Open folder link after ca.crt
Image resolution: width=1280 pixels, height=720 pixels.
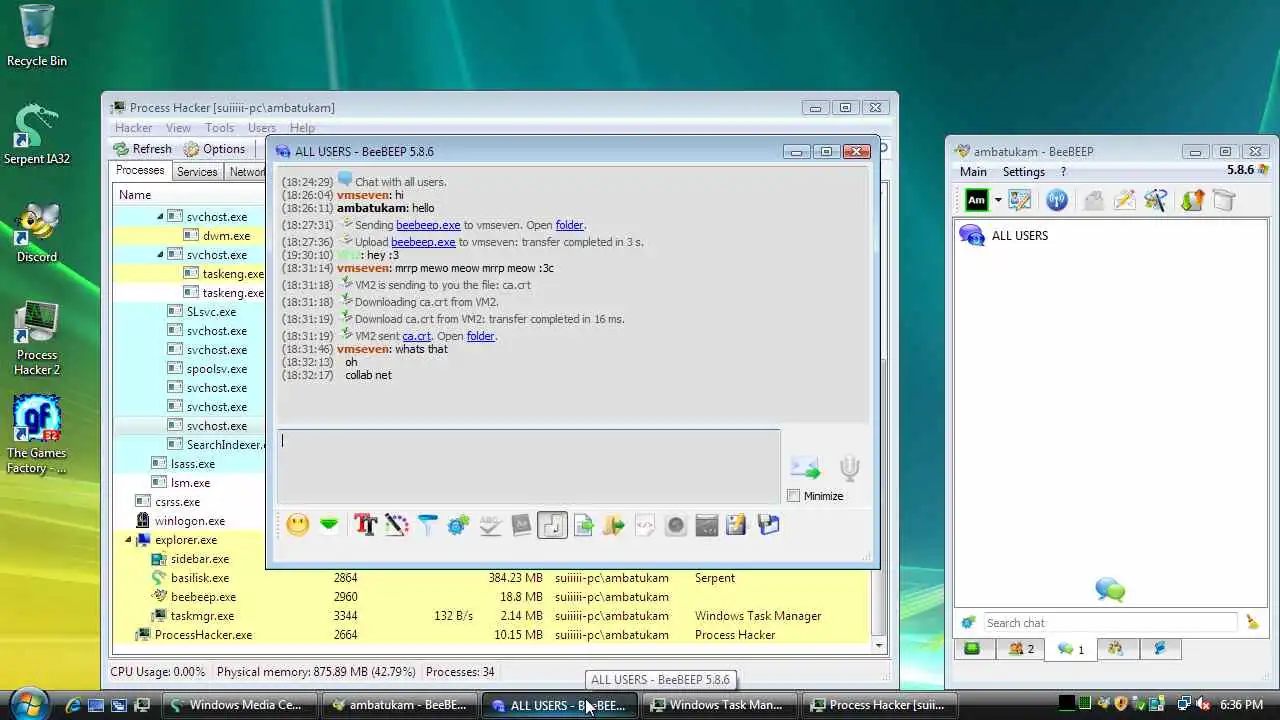[481, 336]
